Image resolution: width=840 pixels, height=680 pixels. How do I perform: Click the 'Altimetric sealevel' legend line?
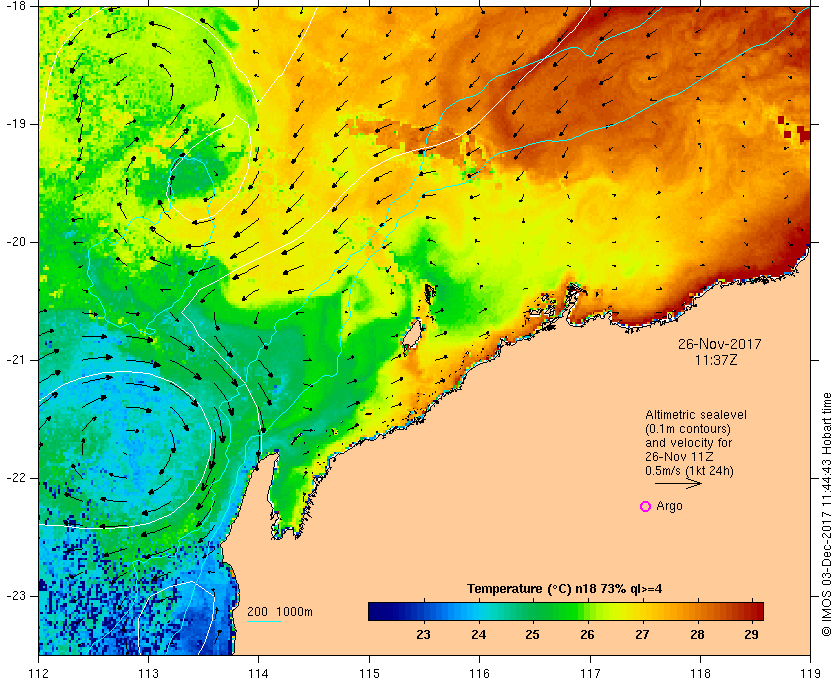coord(695,415)
